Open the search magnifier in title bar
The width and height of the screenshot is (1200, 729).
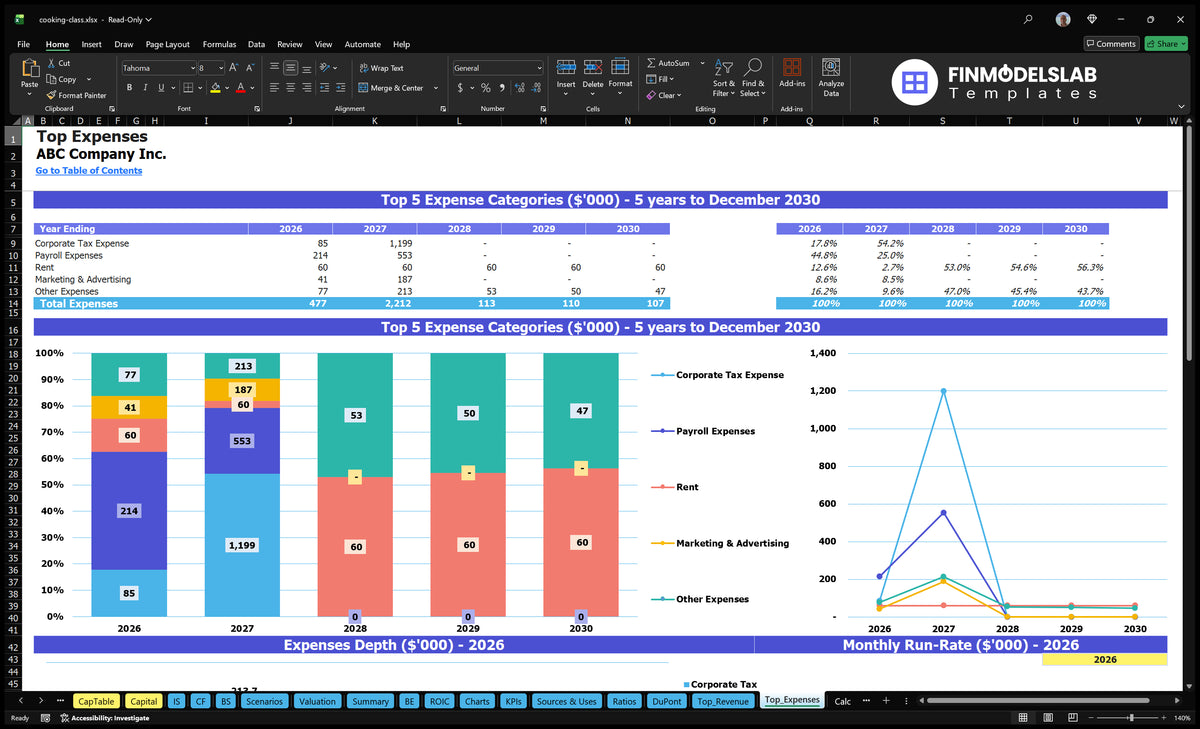pos(1029,19)
